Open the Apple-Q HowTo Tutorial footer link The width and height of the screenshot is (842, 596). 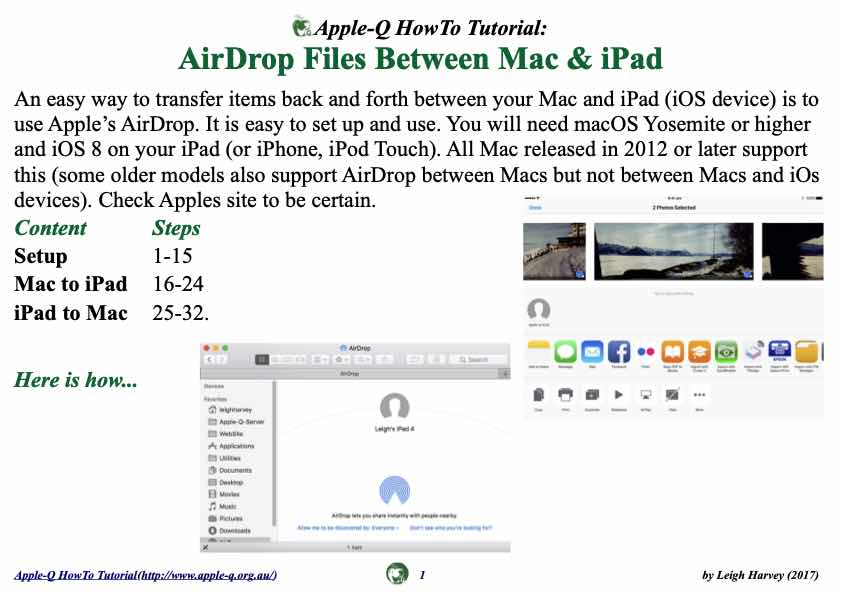146,575
